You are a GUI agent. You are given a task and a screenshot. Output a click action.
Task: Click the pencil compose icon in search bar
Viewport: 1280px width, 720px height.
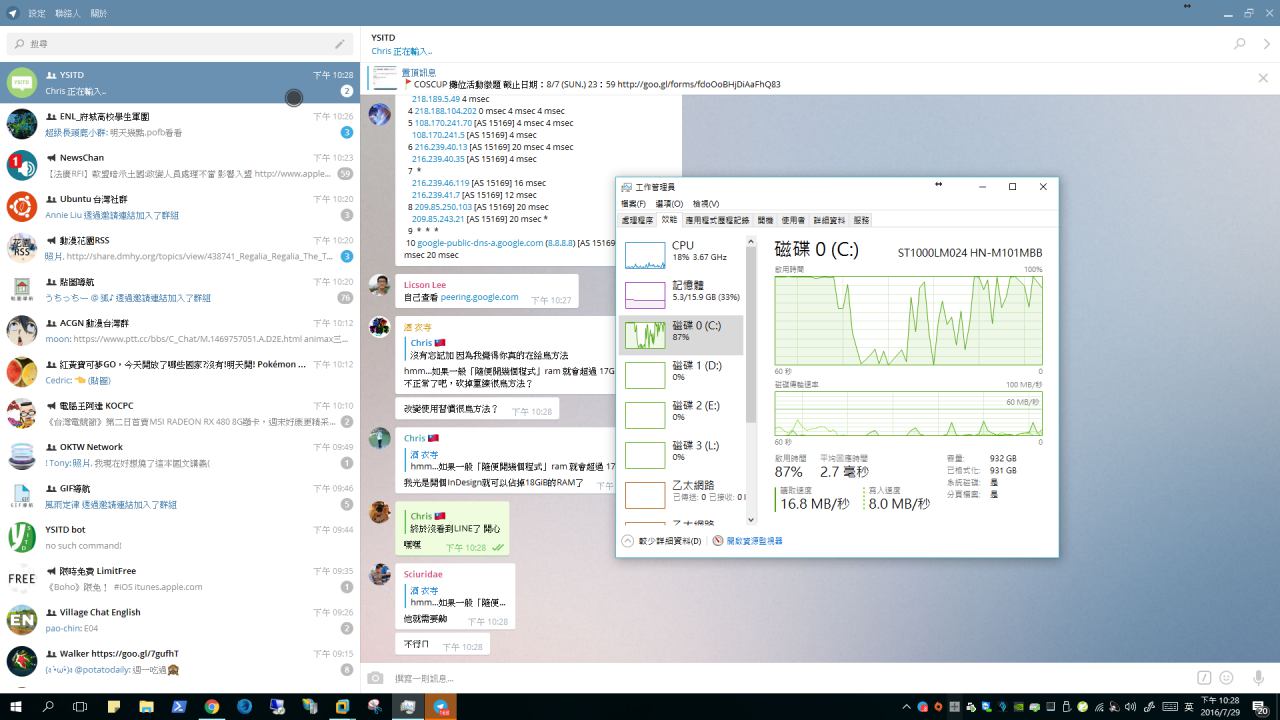(340, 44)
